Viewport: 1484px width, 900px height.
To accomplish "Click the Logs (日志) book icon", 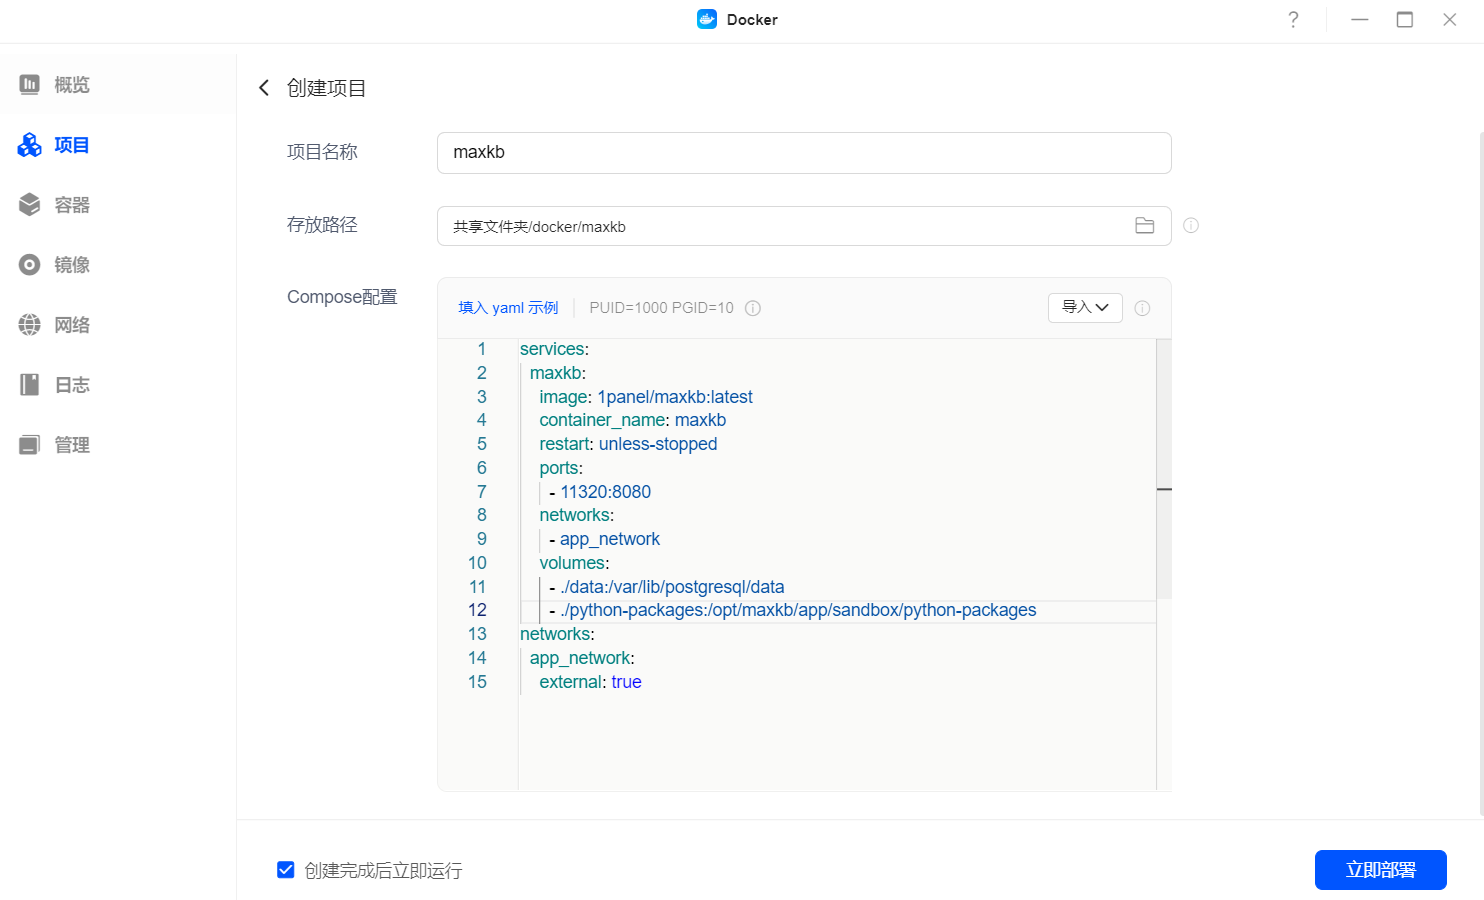I will pos(30,385).
